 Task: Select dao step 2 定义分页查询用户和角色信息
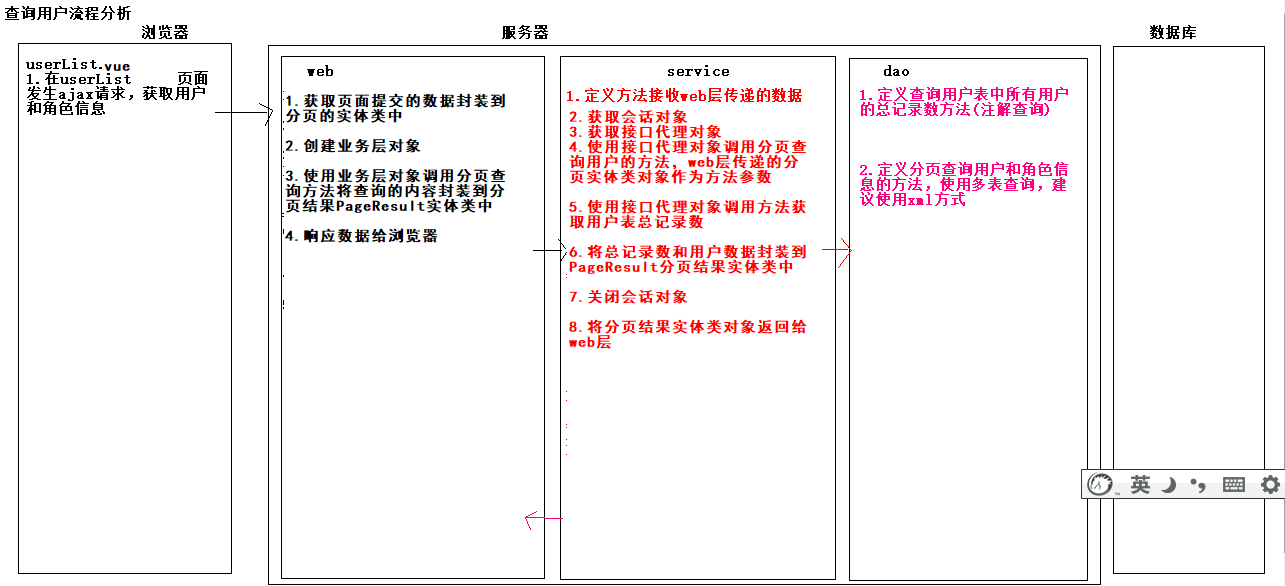964,184
